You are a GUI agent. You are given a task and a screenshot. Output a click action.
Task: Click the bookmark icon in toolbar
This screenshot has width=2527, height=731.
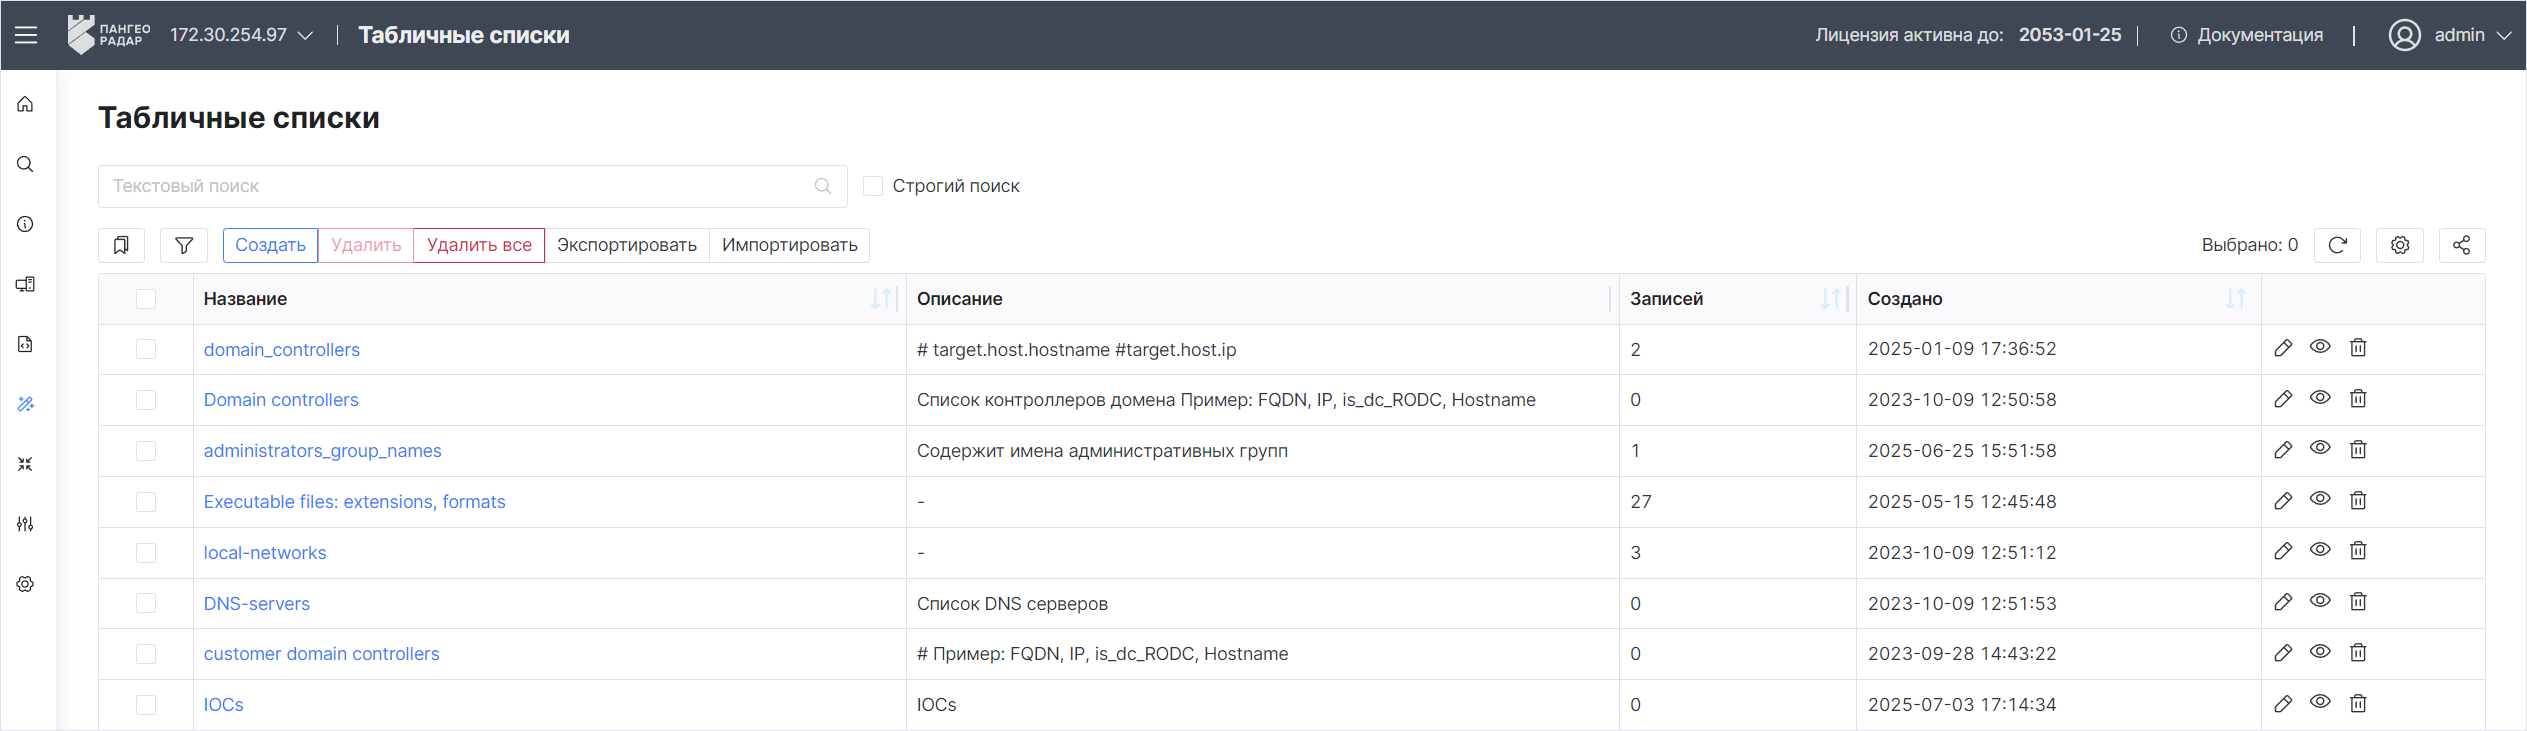[121, 245]
